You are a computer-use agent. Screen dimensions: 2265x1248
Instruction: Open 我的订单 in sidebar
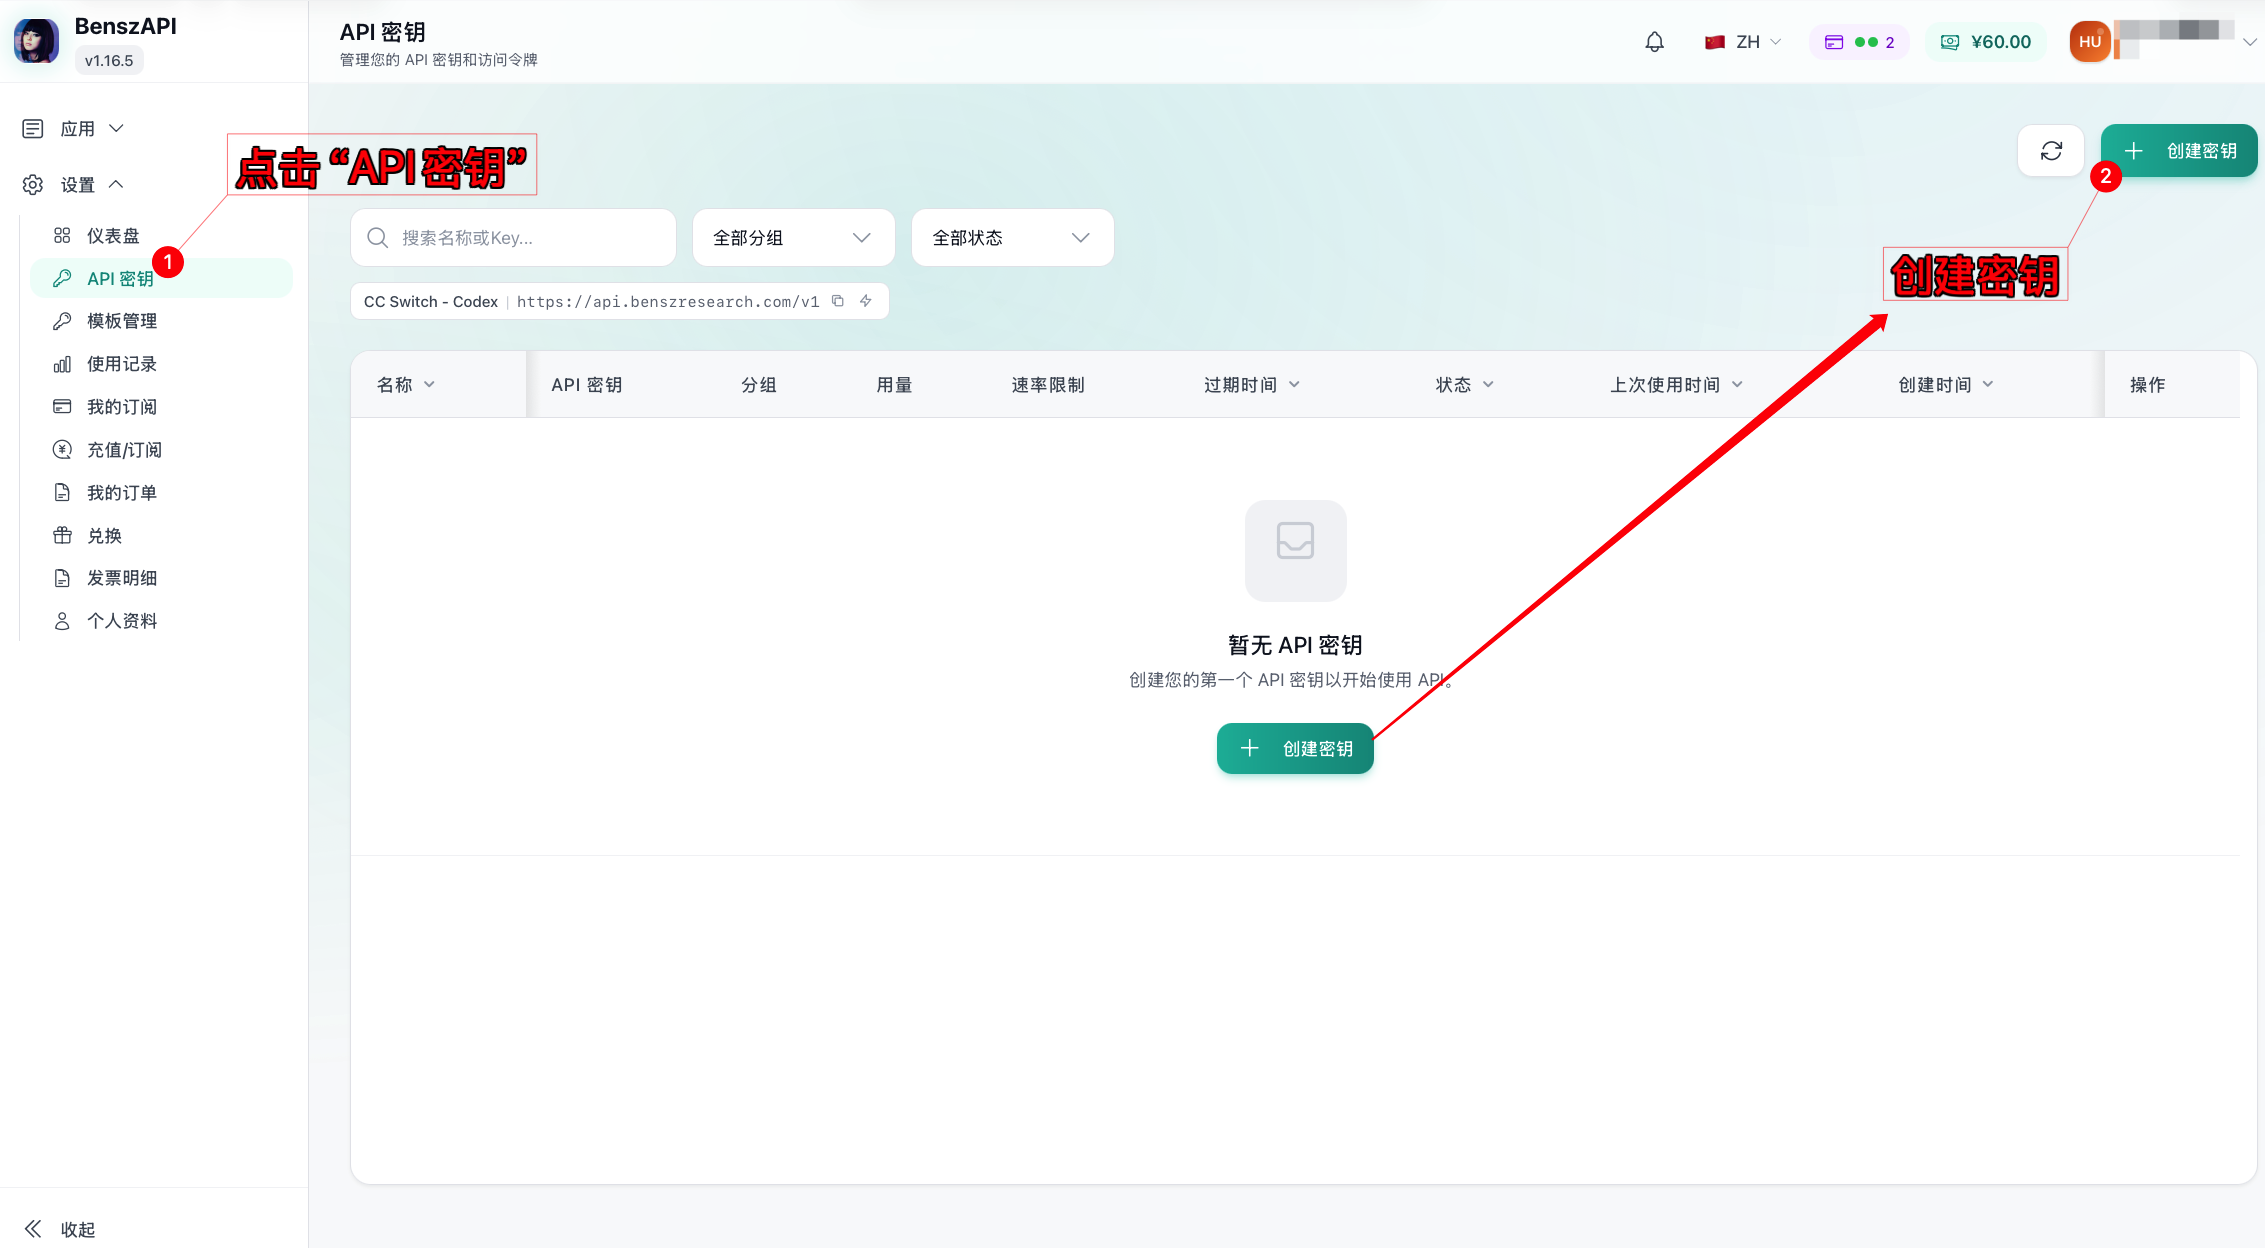click(160, 493)
